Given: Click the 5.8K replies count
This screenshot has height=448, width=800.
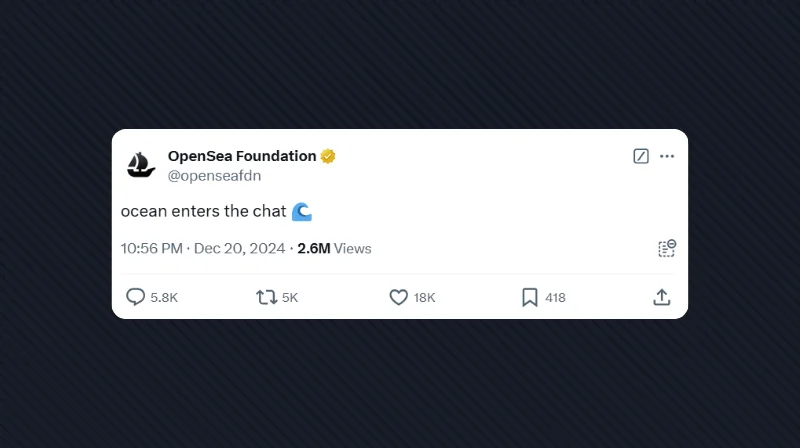Looking at the screenshot, I should [164, 298].
